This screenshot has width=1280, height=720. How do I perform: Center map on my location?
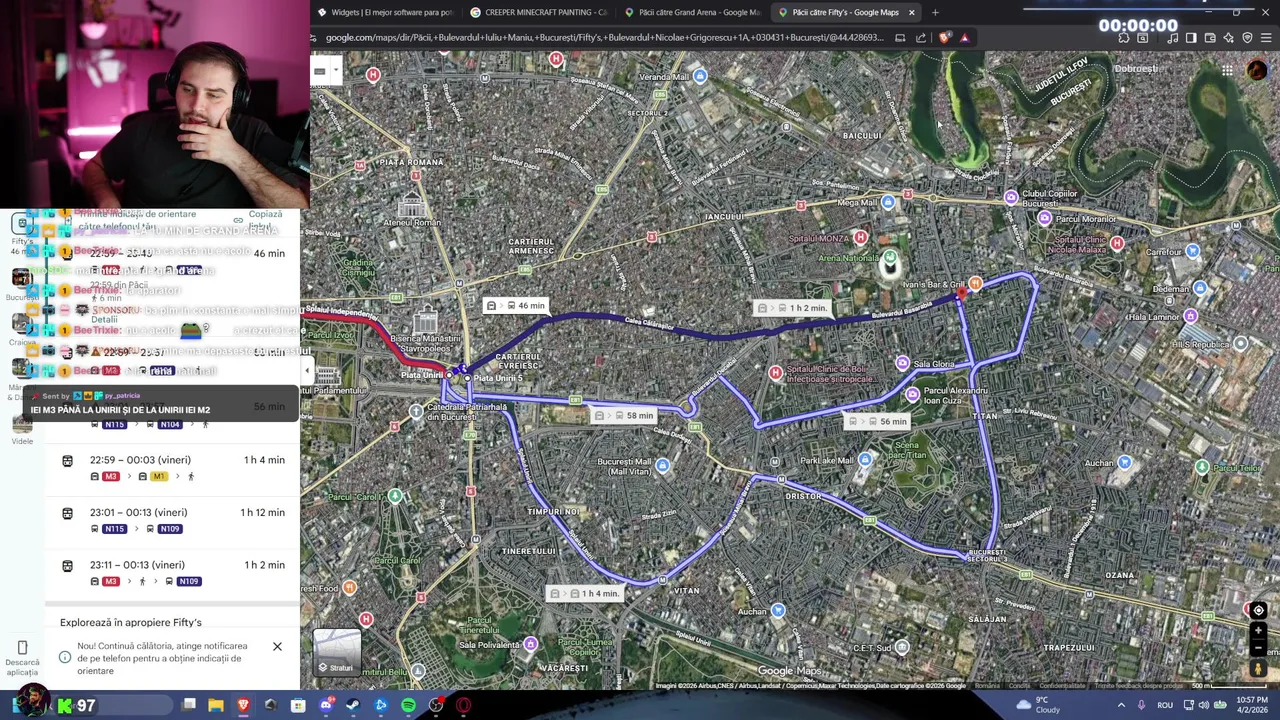coord(1258,610)
